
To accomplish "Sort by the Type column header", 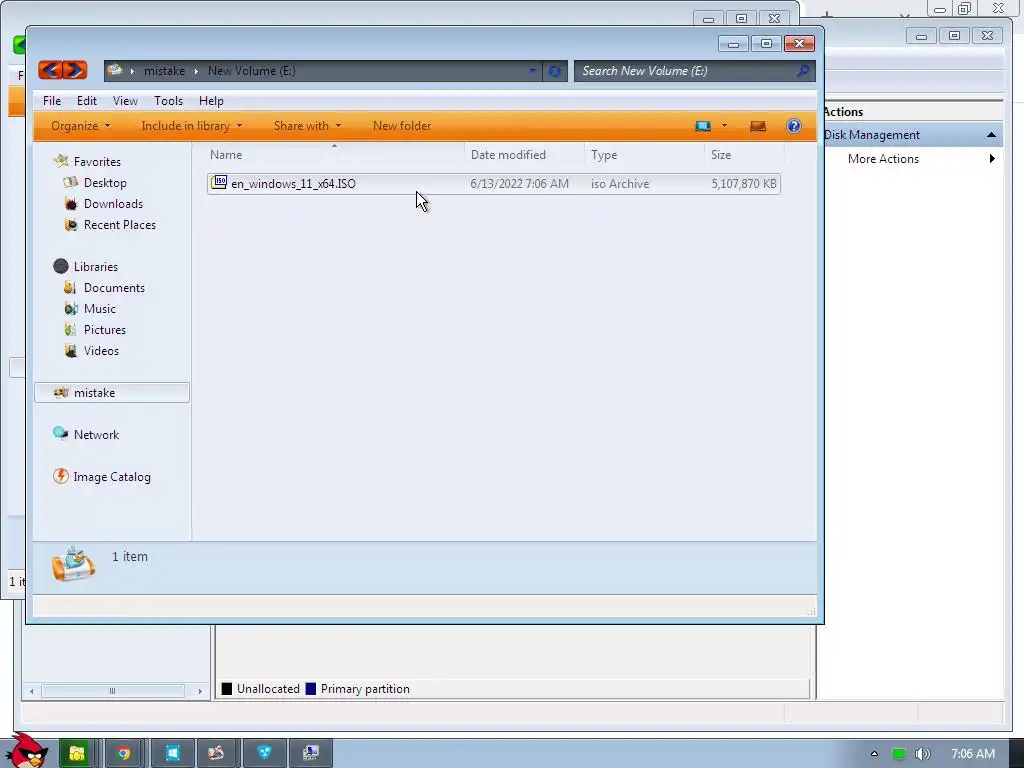I will pyautogui.click(x=644, y=155).
